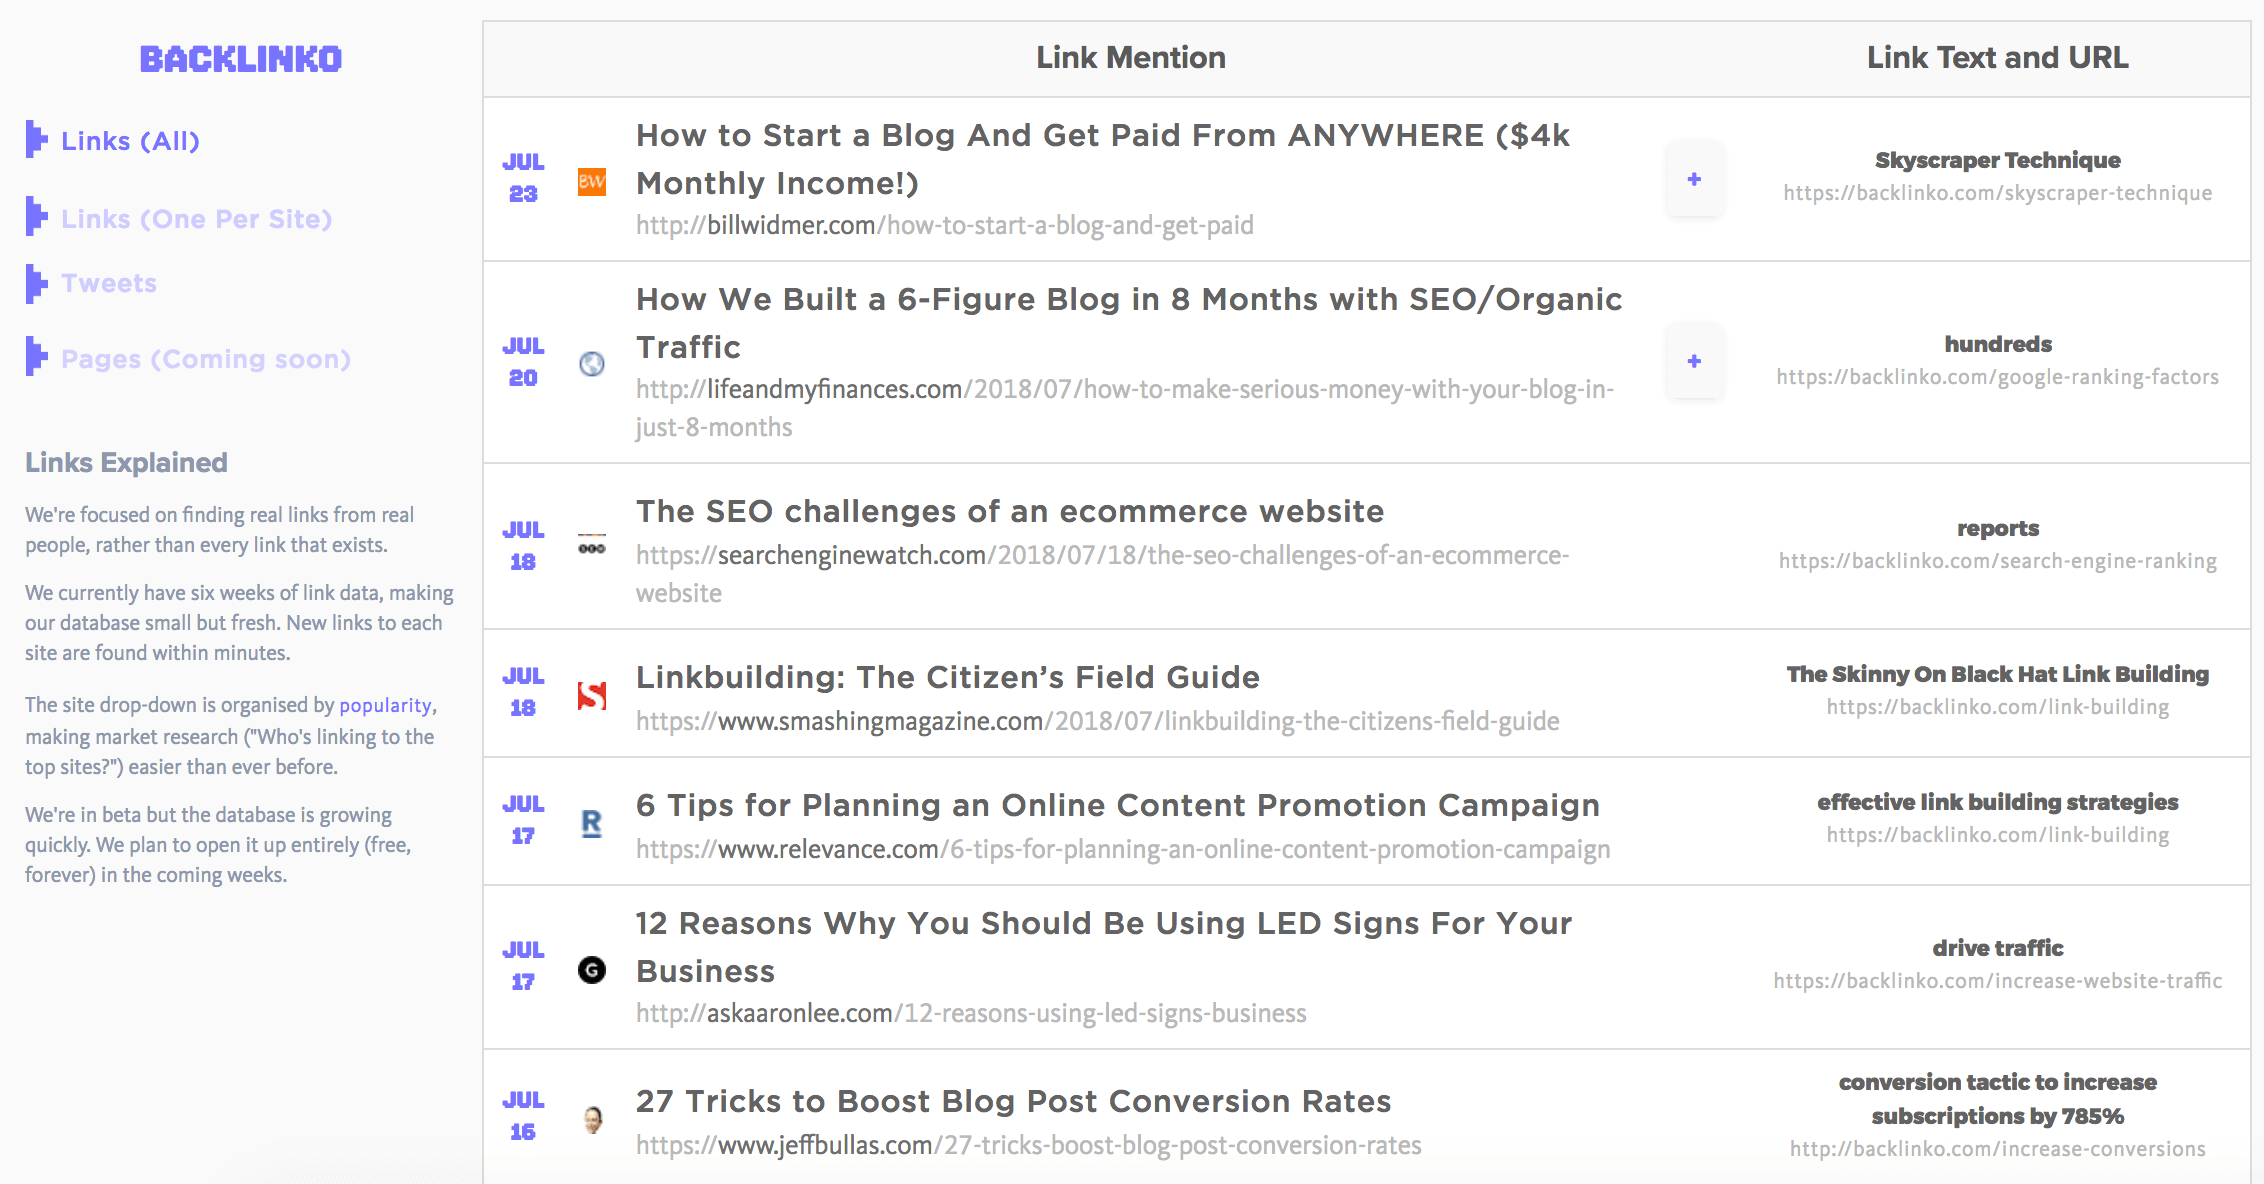Open the backlinko.com/skyscraper-technique URL
The height and width of the screenshot is (1184, 2264).
pyautogui.click(x=1998, y=193)
